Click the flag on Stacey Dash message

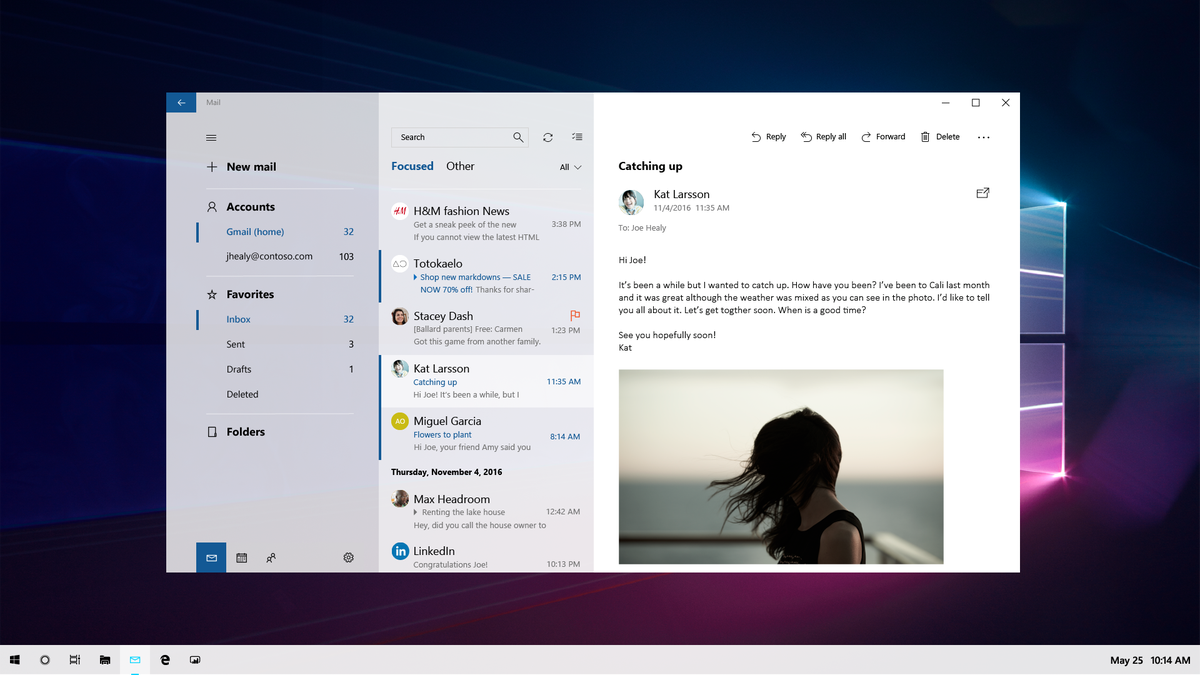(x=575, y=316)
